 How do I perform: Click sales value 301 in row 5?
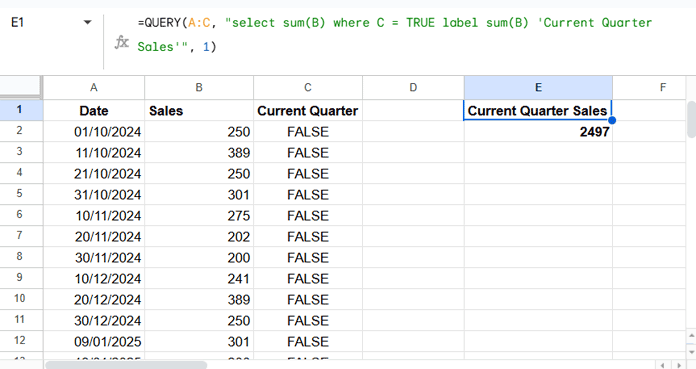(x=199, y=194)
